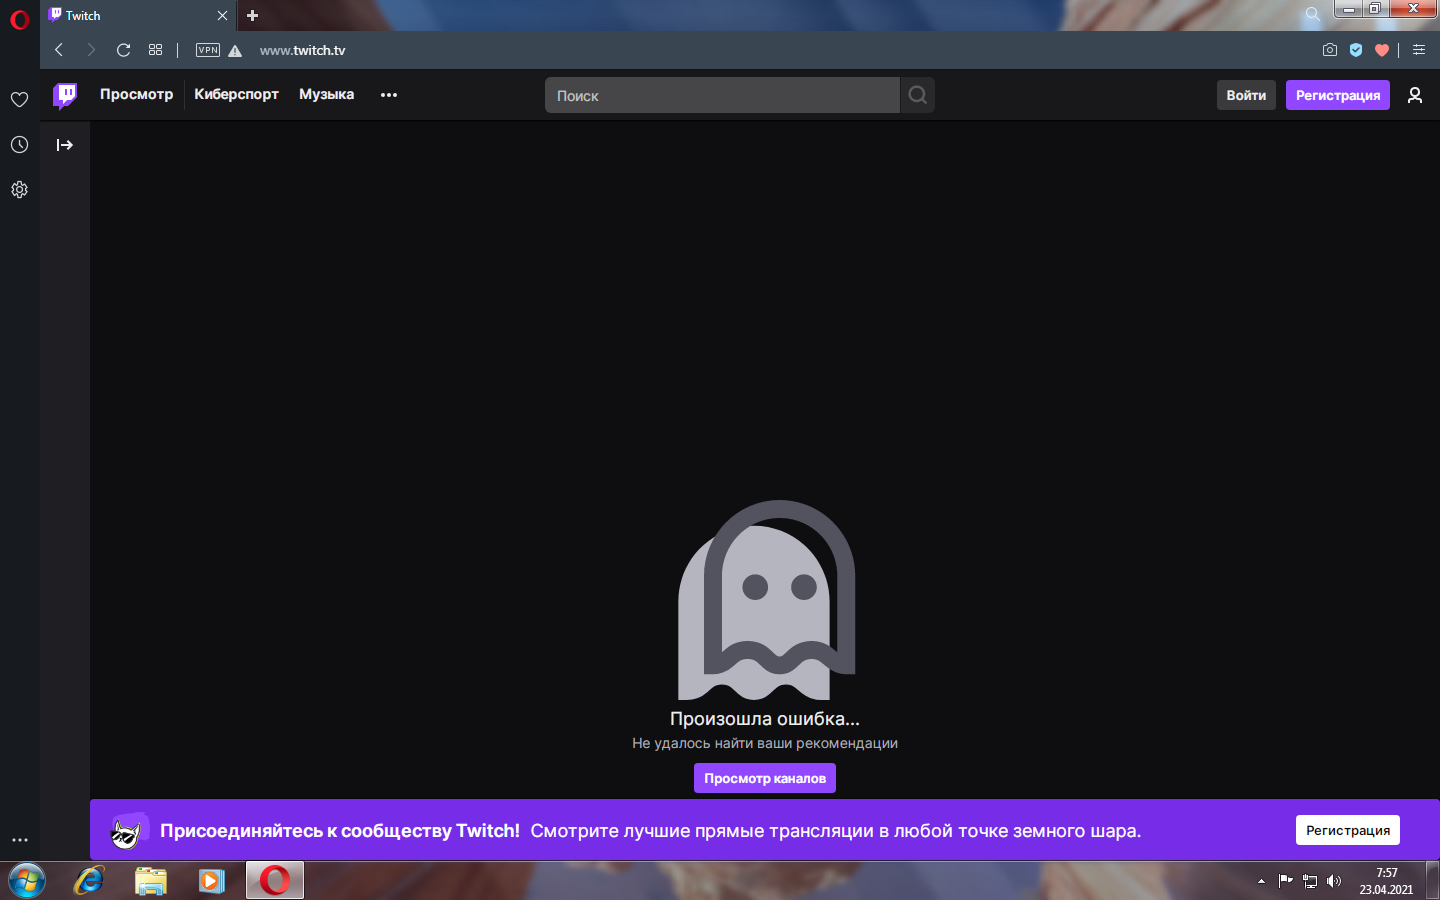Open the network connection tray icon
The image size is (1440, 900).
(1310, 881)
